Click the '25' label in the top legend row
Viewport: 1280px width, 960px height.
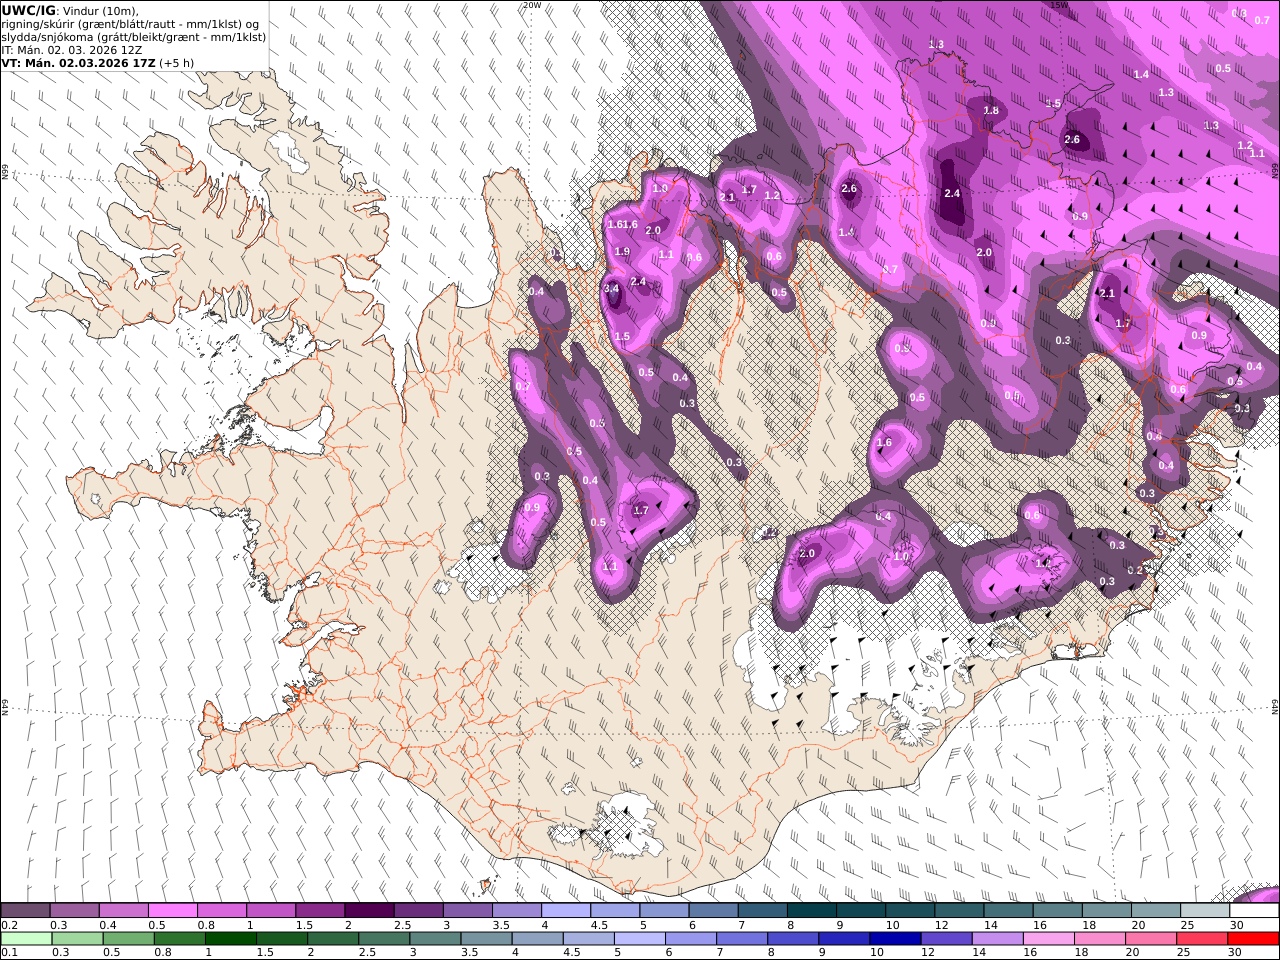1189,925
